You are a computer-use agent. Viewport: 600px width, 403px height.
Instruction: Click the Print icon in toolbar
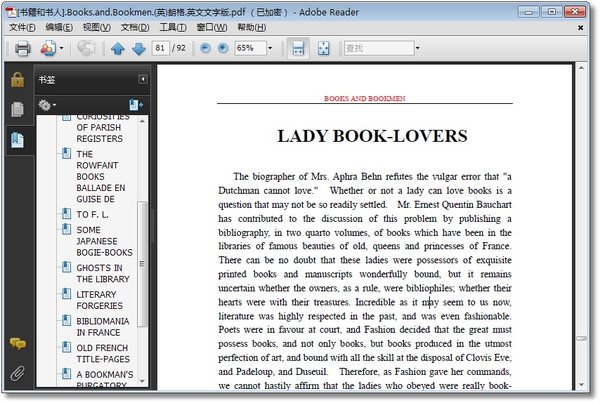22,48
